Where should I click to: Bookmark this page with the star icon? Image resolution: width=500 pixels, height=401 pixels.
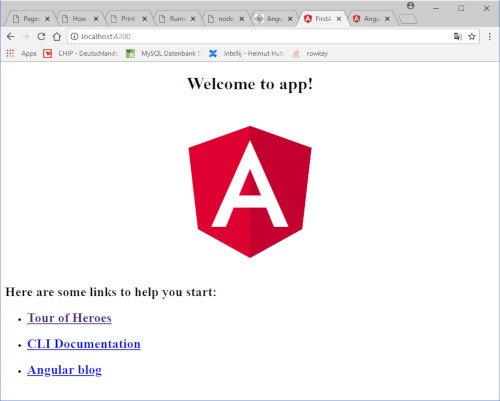pos(472,36)
